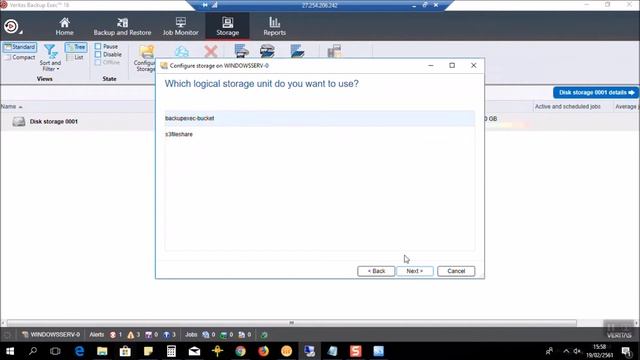Open File Explorer from taskbar
Screen dimensions: 640x360
pyautogui.click(x=102, y=351)
